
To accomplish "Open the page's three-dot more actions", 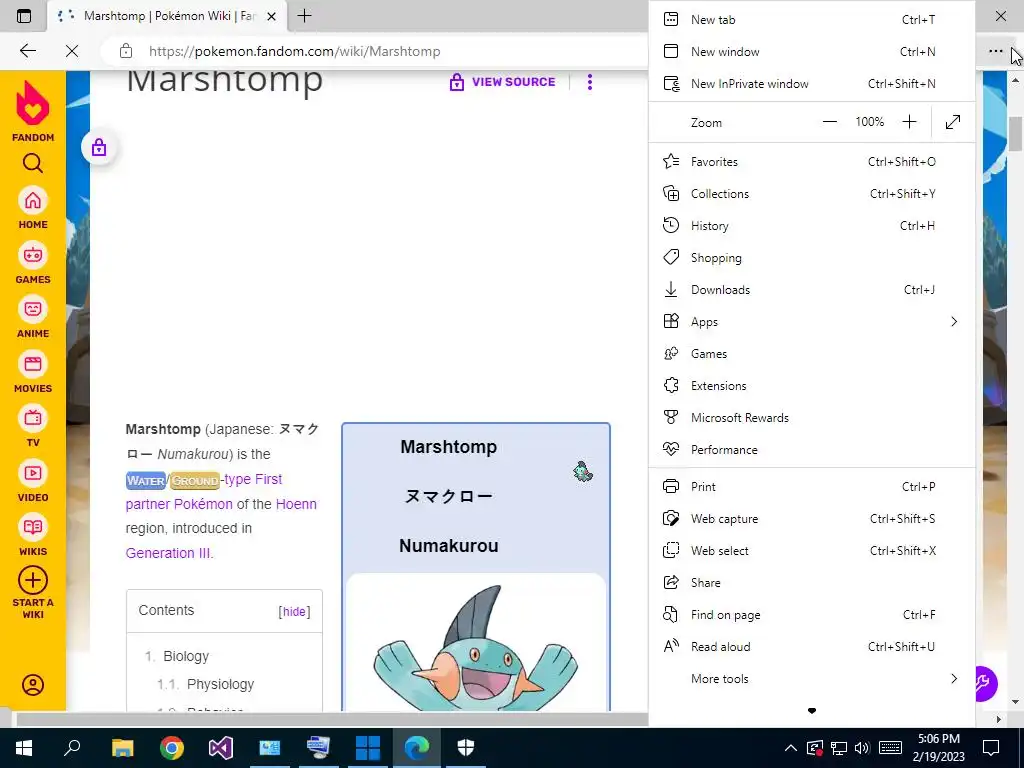I will (x=590, y=82).
